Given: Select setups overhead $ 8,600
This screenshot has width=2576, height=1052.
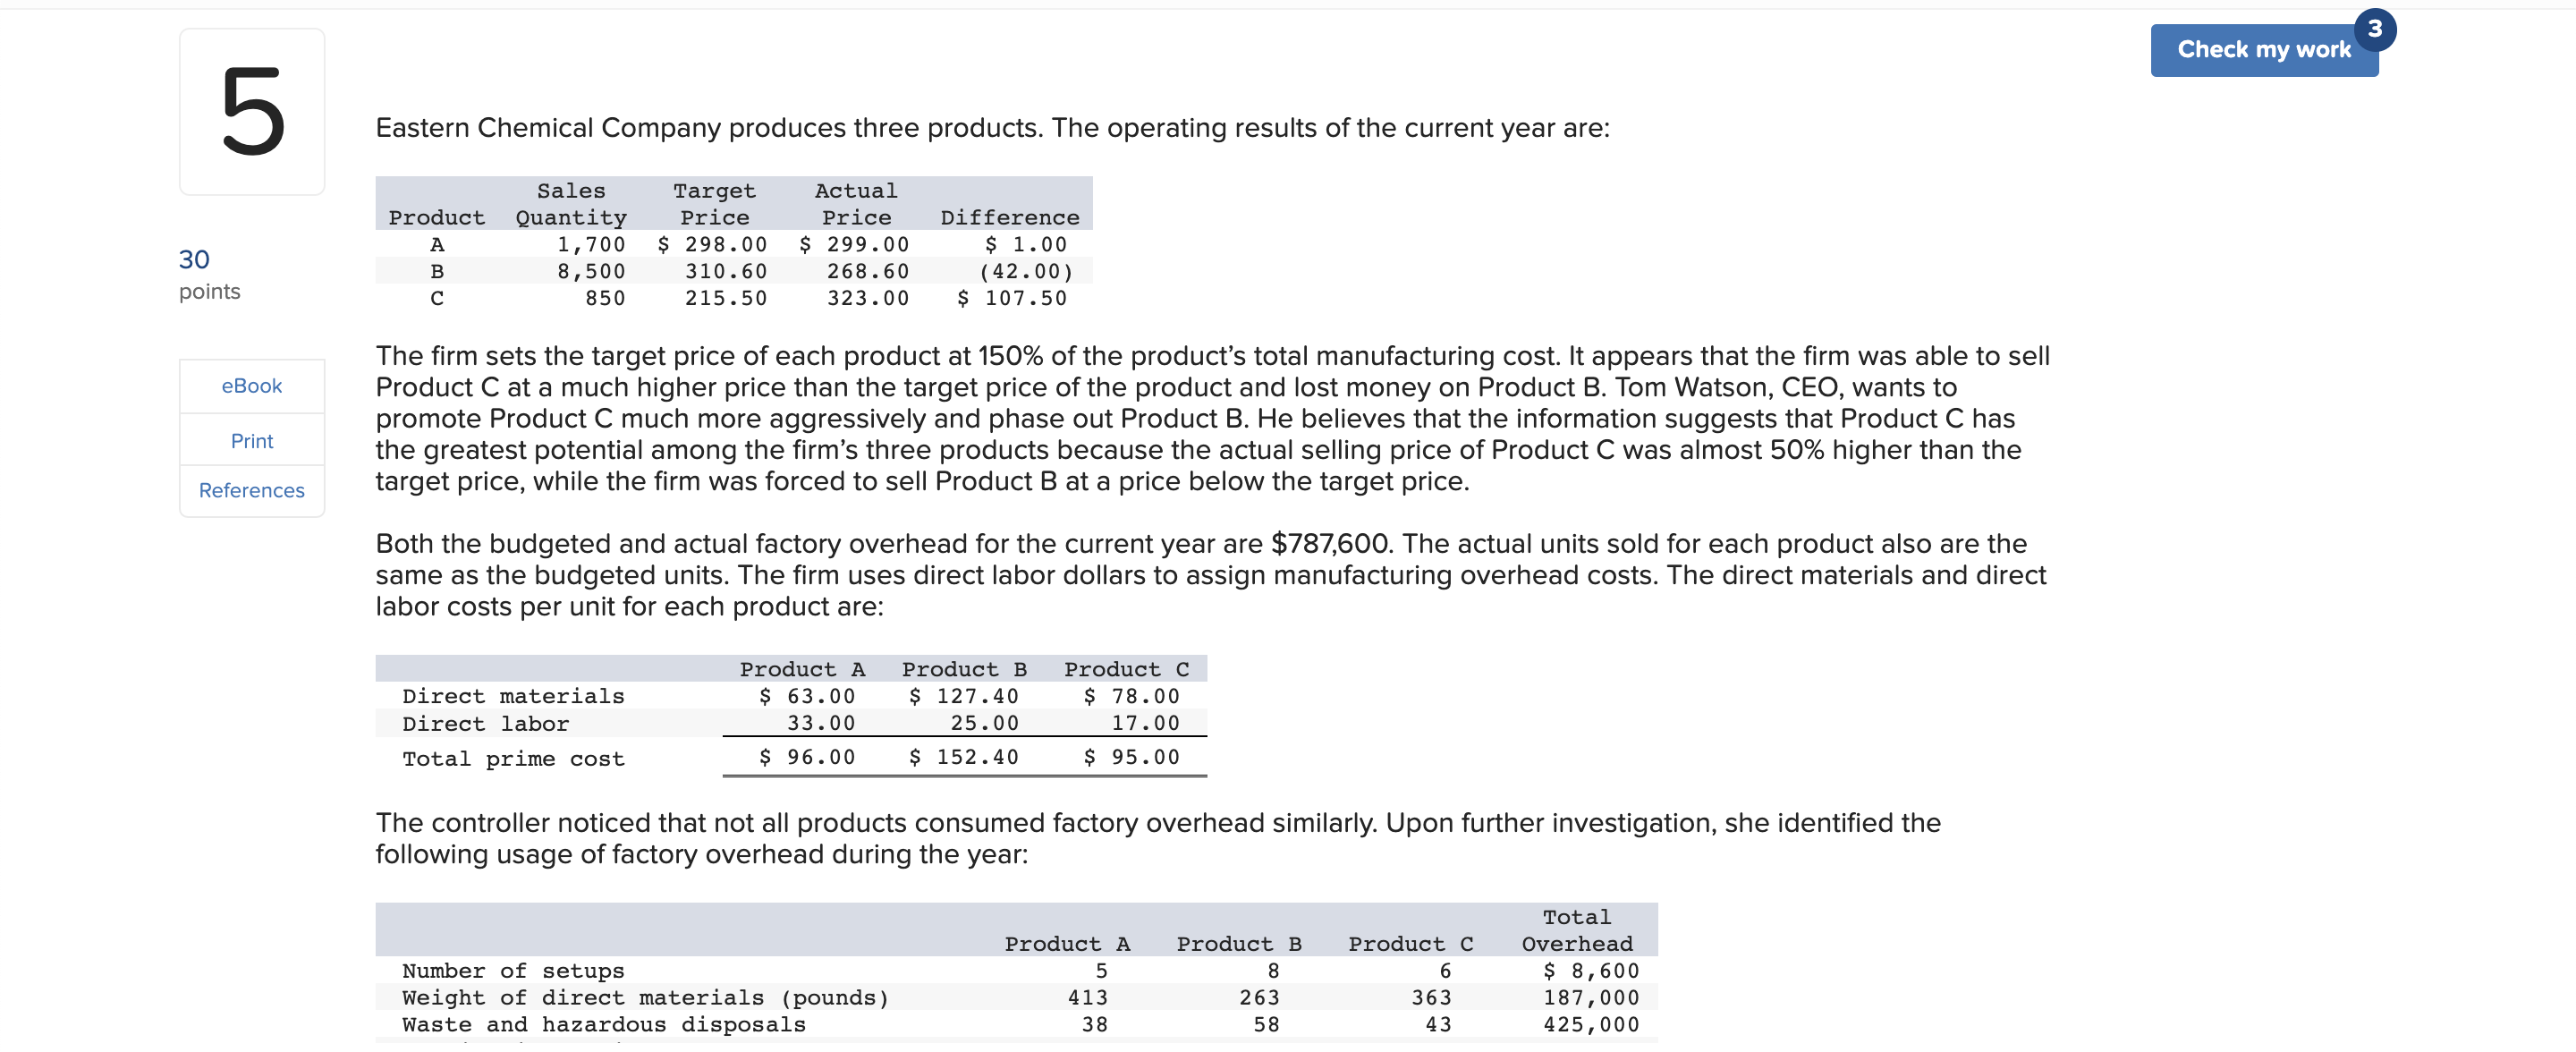Looking at the screenshot, I should [1591, 972].
